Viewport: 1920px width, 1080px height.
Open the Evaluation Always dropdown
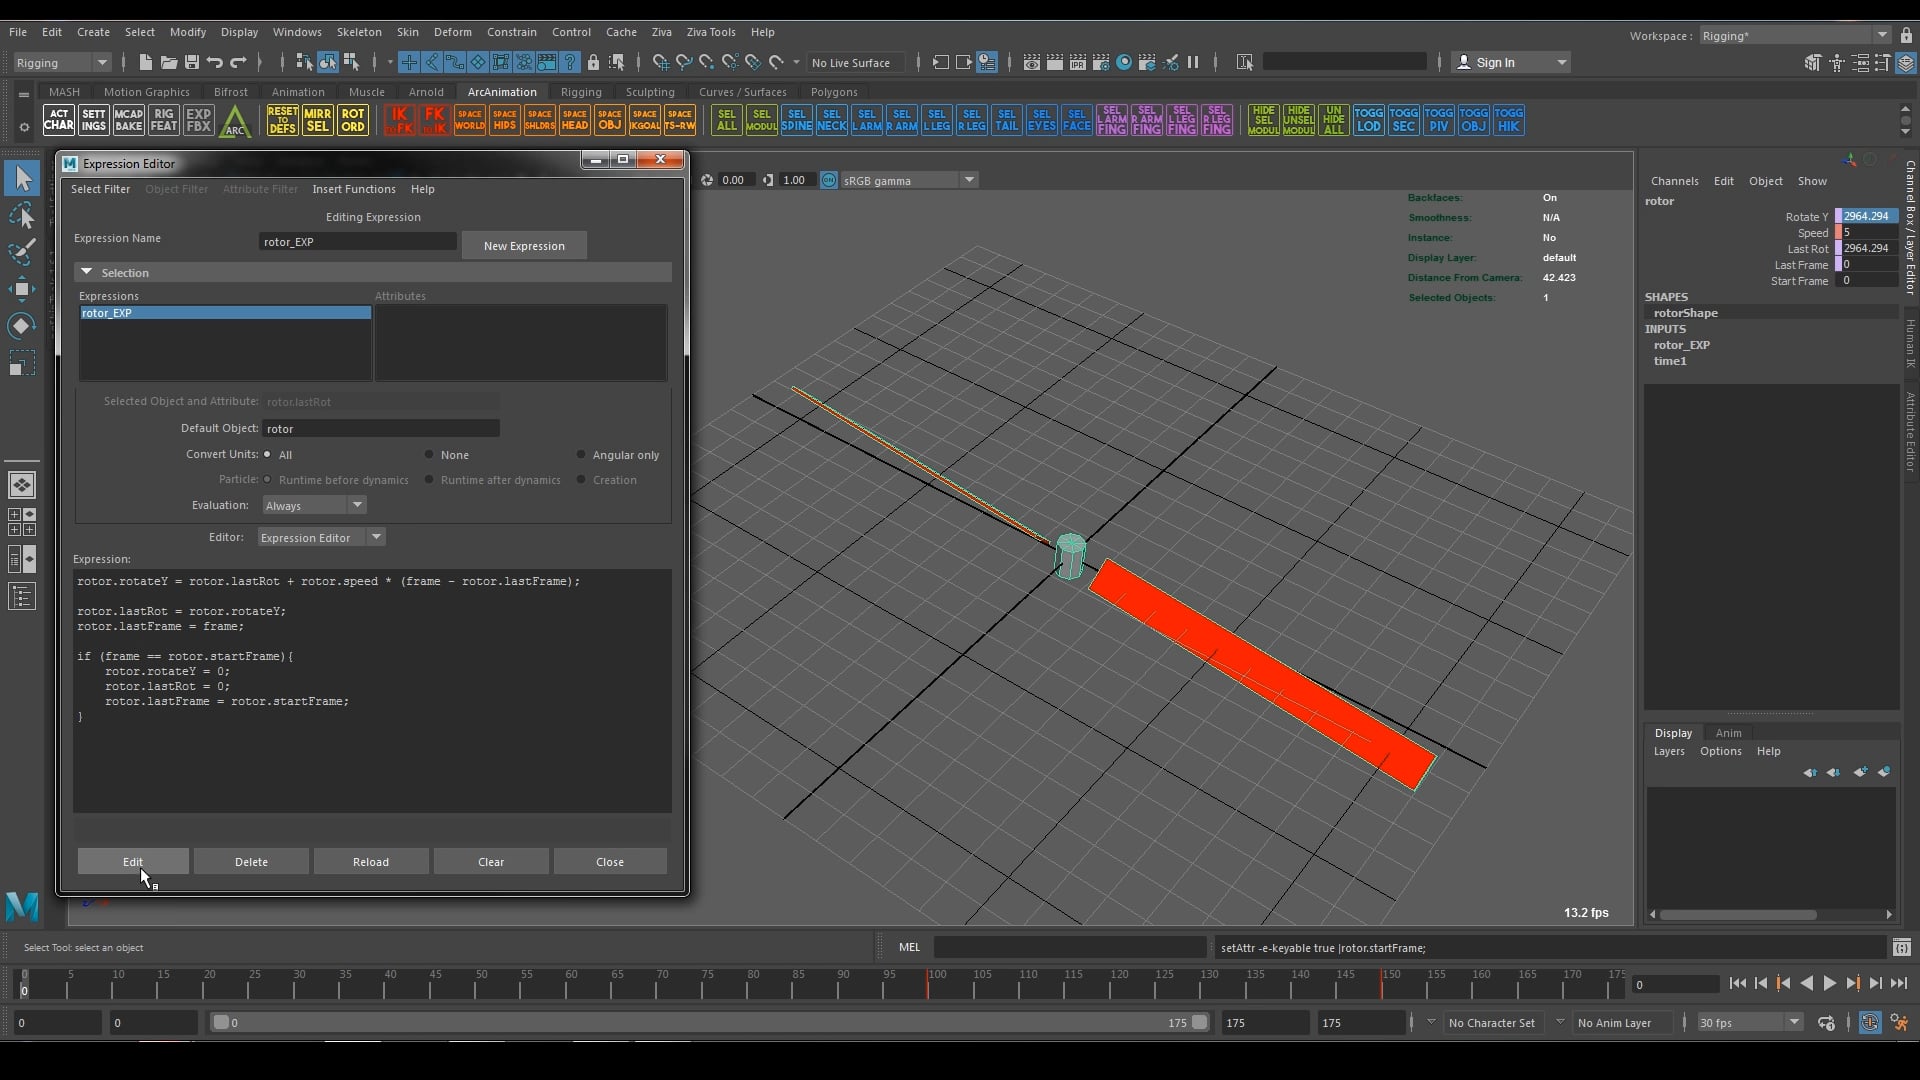click(x=314, y=506)
